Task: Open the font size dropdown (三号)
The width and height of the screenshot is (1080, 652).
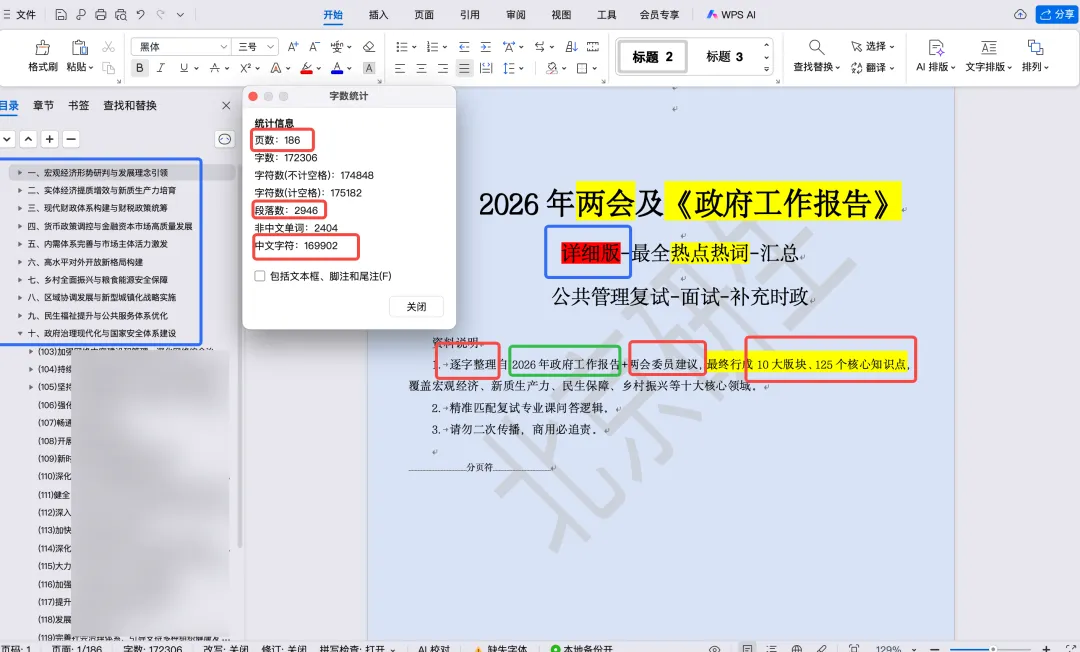Action: 271,47
